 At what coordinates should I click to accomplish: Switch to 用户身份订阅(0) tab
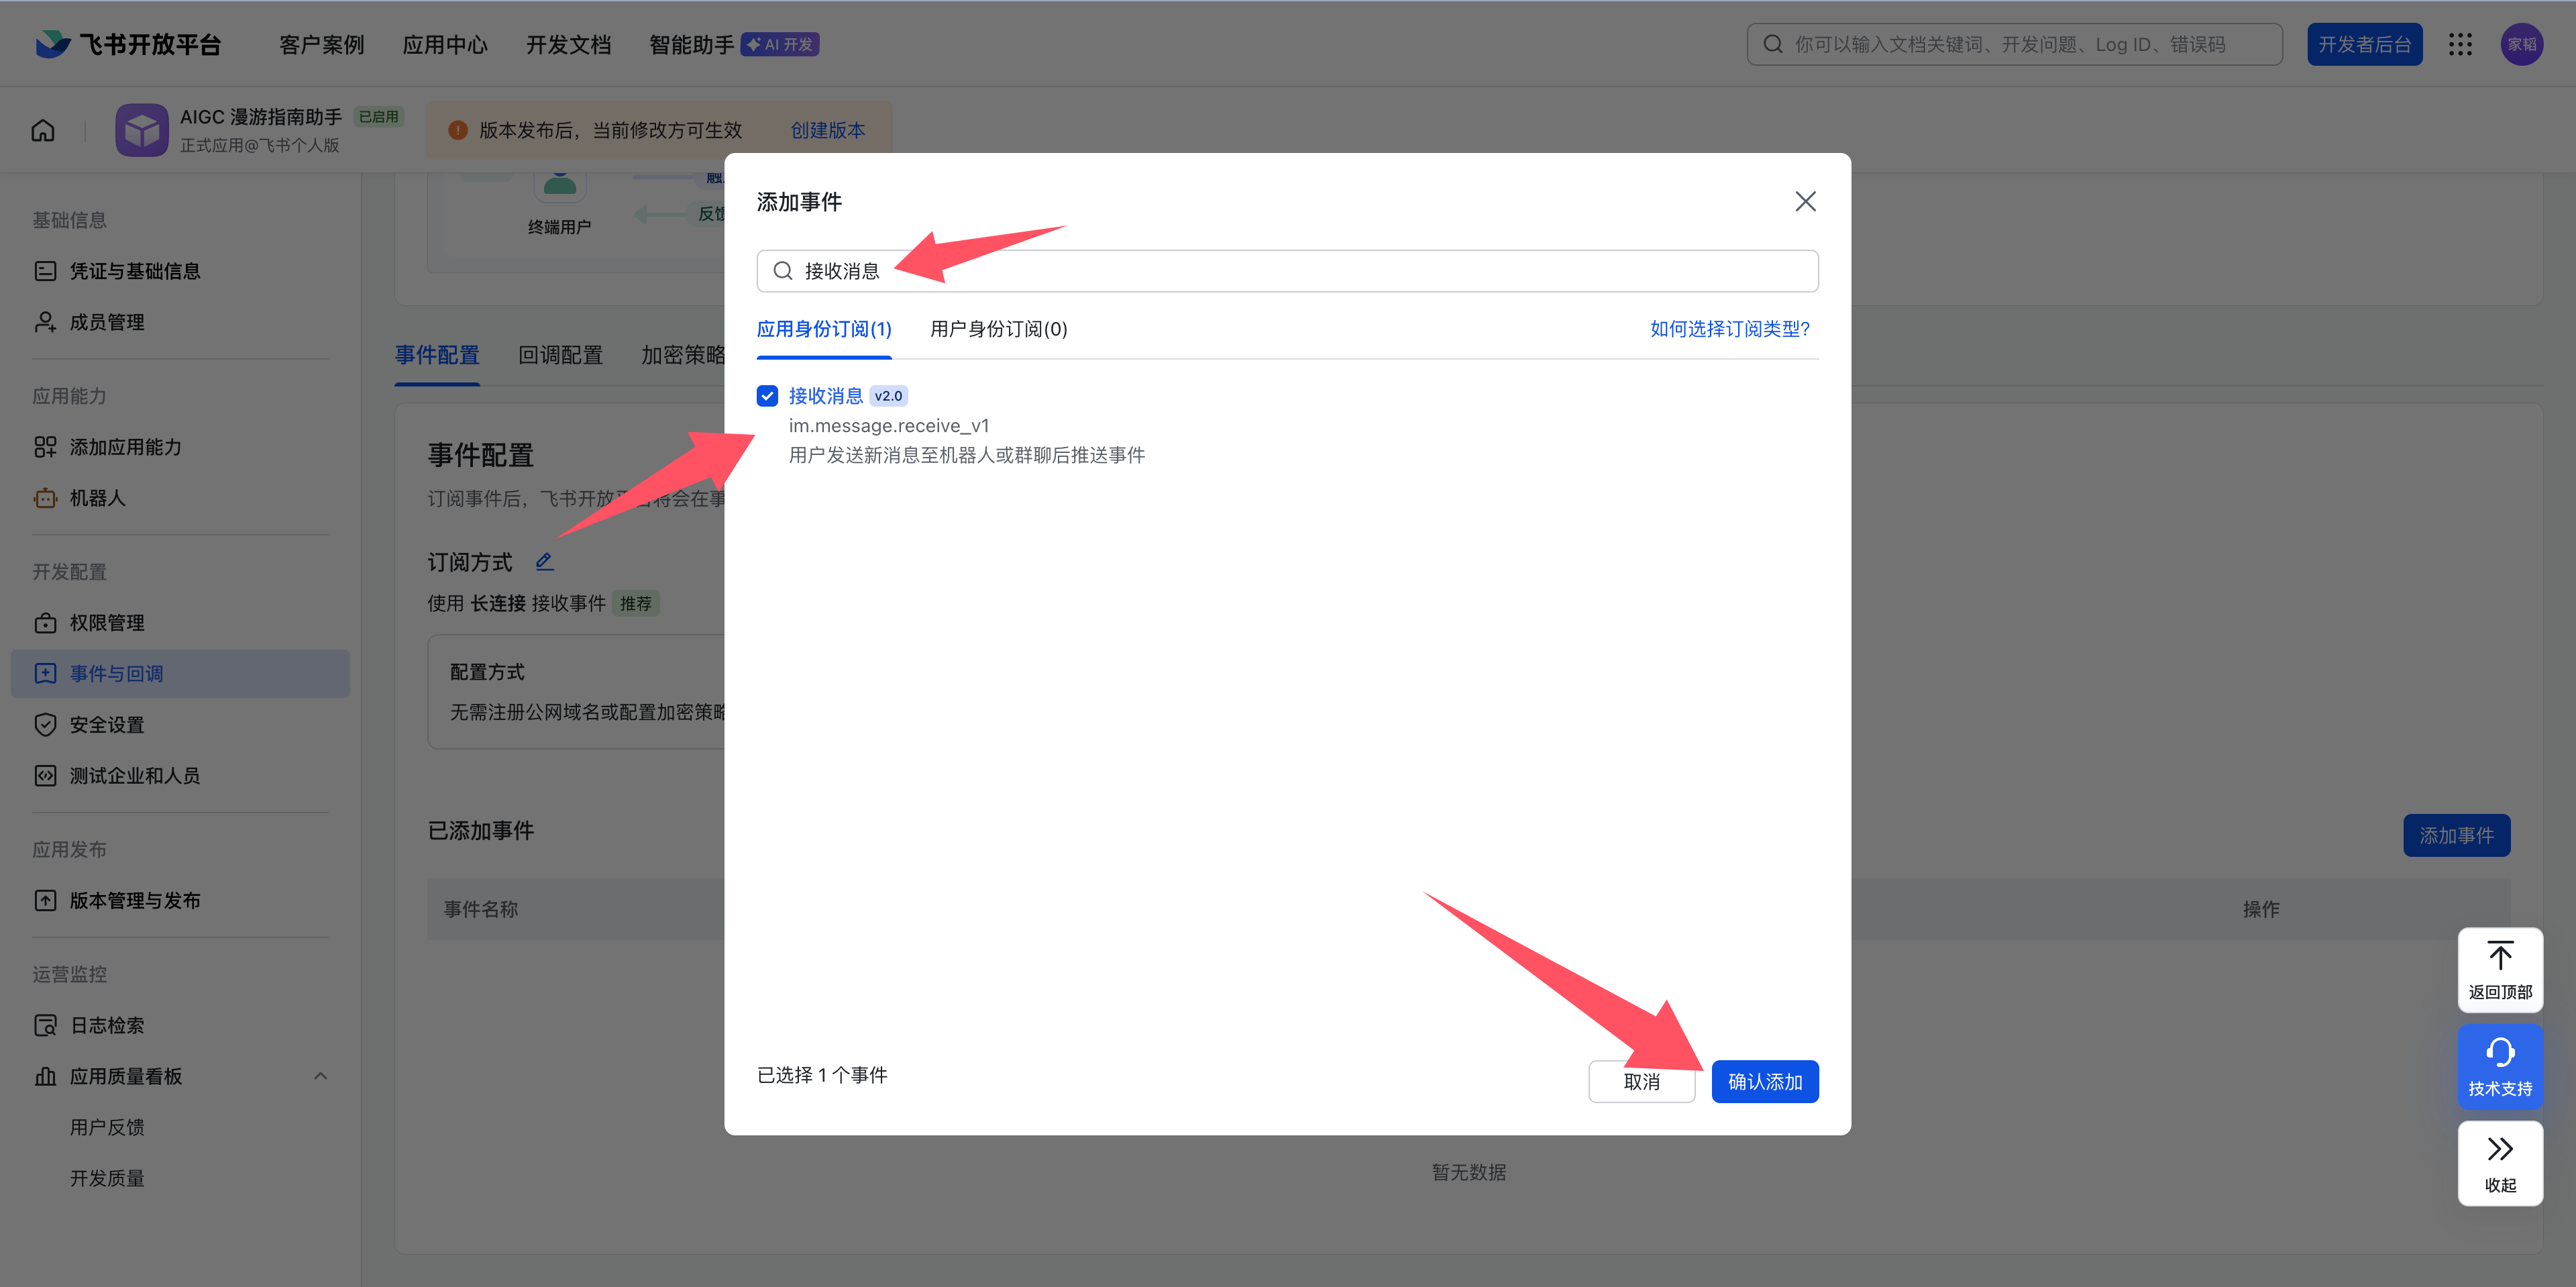pos(998,329)
